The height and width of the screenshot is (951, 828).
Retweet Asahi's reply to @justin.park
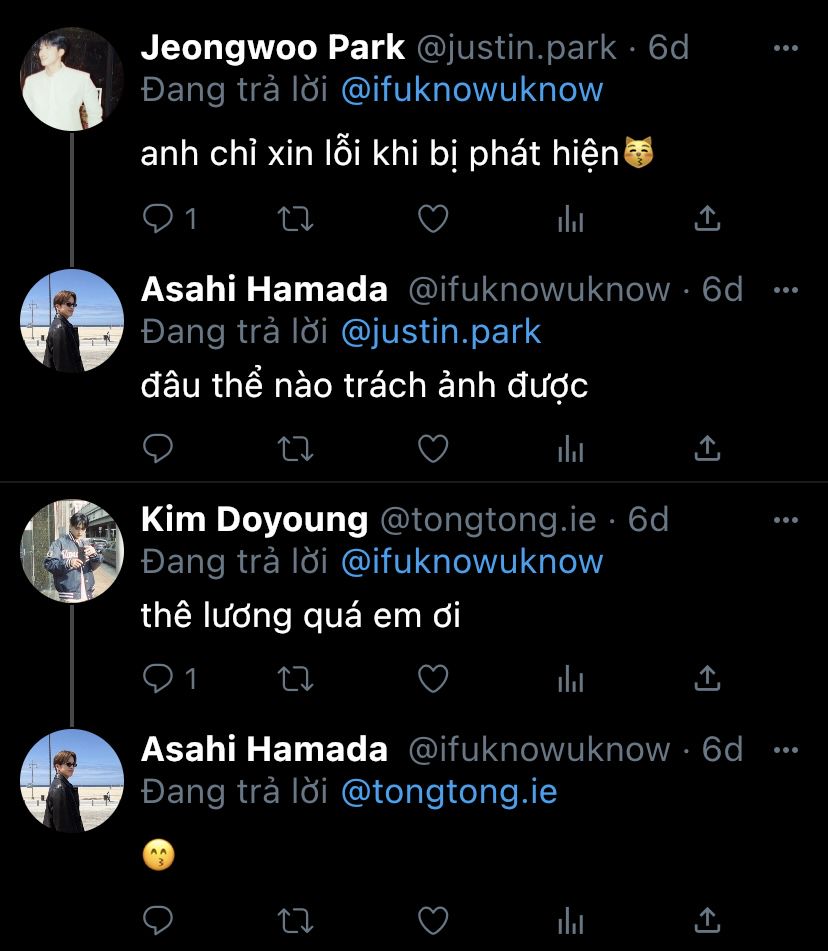(x=294, y=449)
